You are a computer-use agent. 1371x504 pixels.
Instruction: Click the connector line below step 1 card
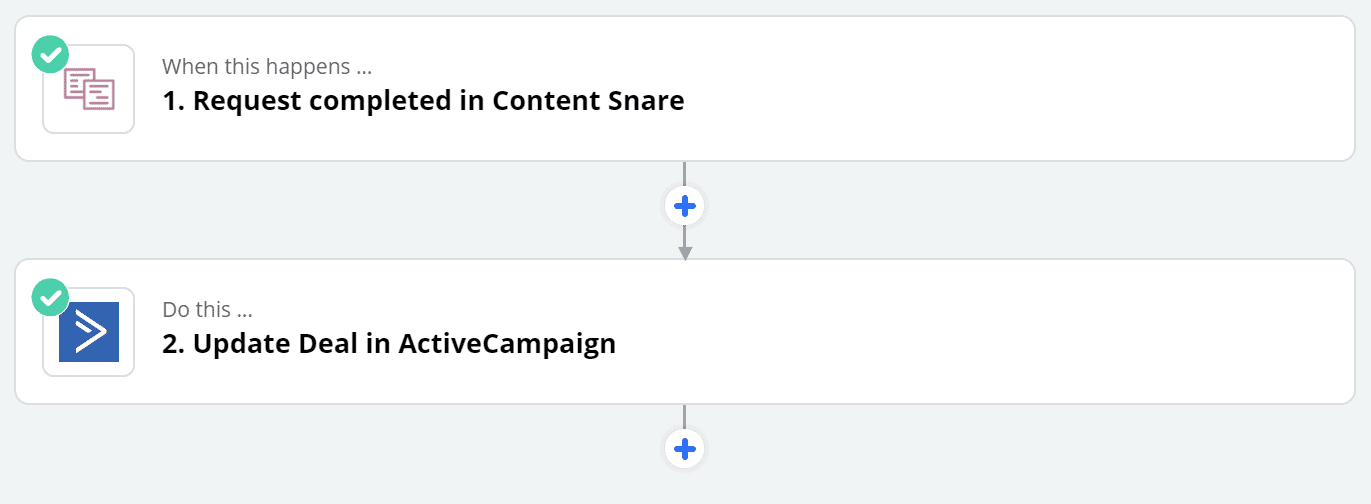pyautogui.click(x=685, y=174)
